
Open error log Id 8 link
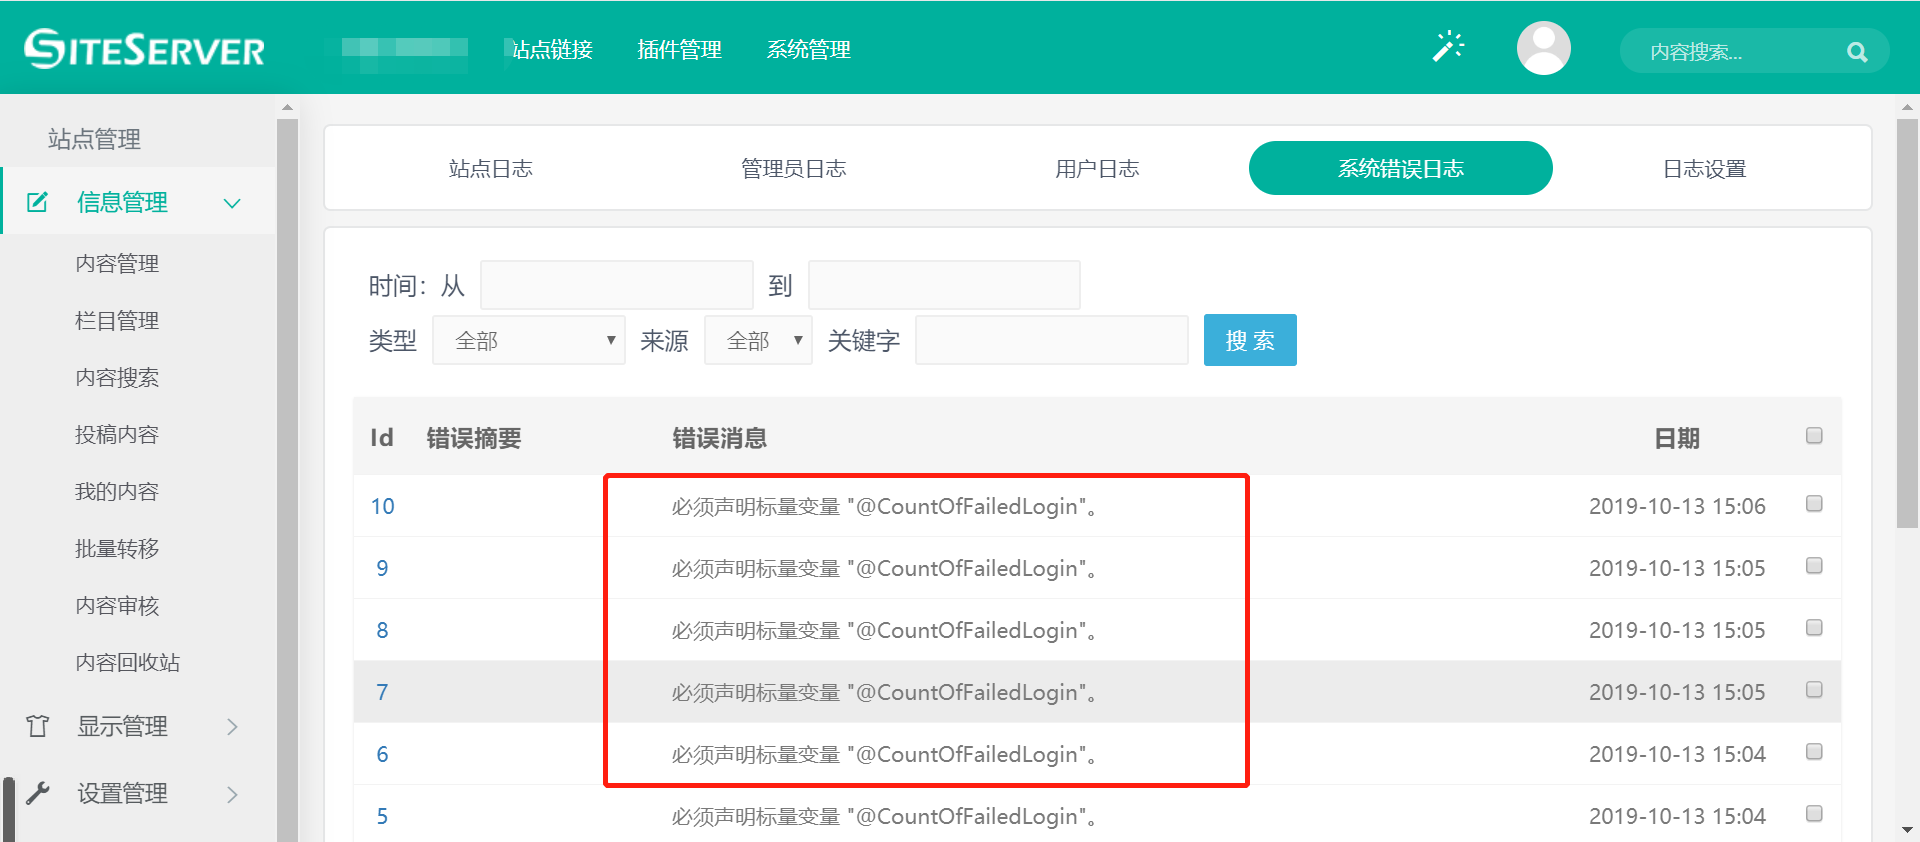pyautogui.click(x=382, y=630)
